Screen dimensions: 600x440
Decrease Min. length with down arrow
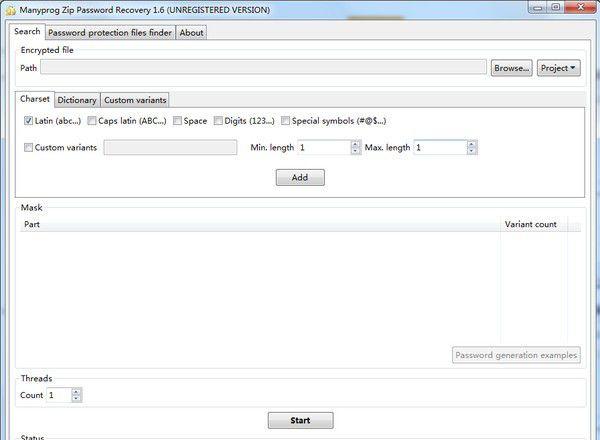[355, 151]
